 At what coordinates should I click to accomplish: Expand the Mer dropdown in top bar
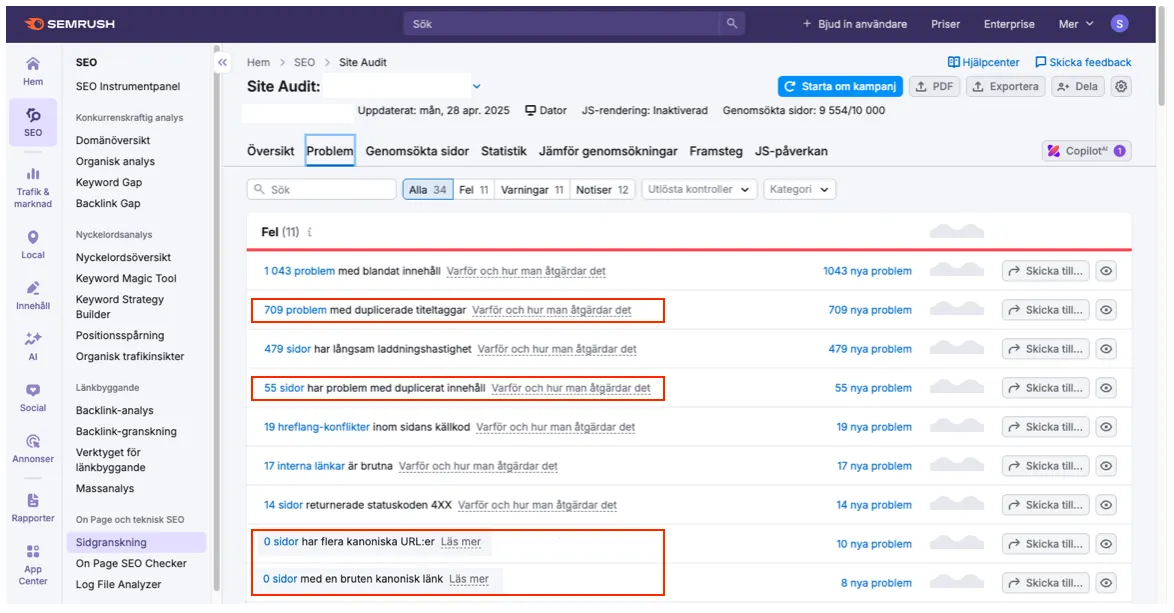[1076, 24]
